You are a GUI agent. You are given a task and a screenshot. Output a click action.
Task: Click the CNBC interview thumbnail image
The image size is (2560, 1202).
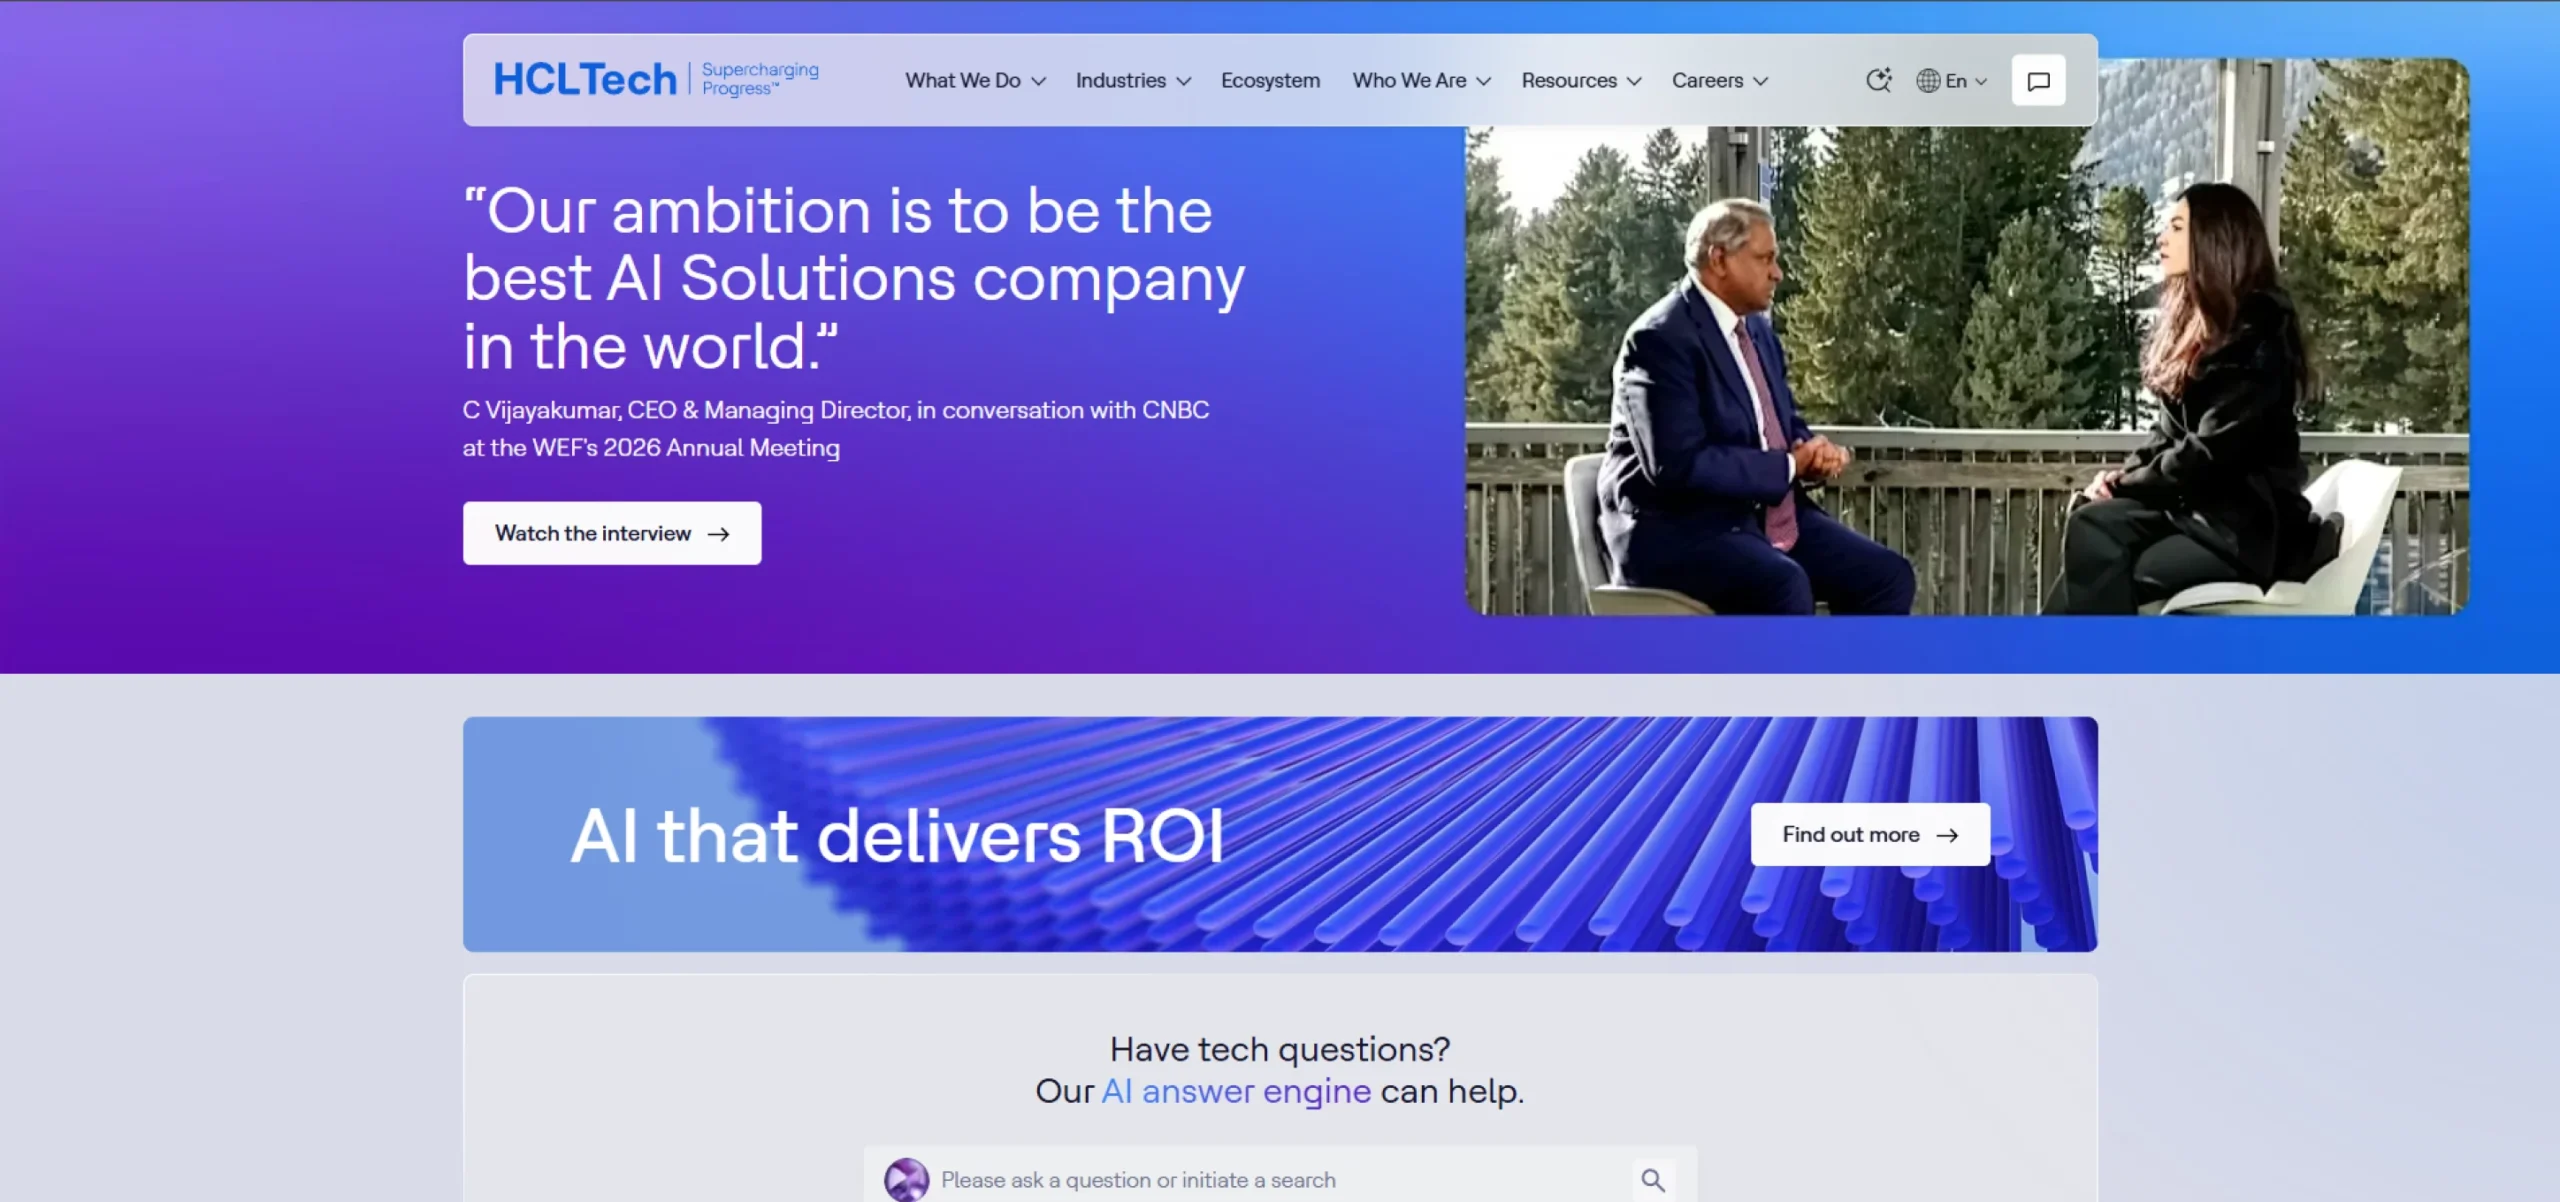(x=1966, y=370)
